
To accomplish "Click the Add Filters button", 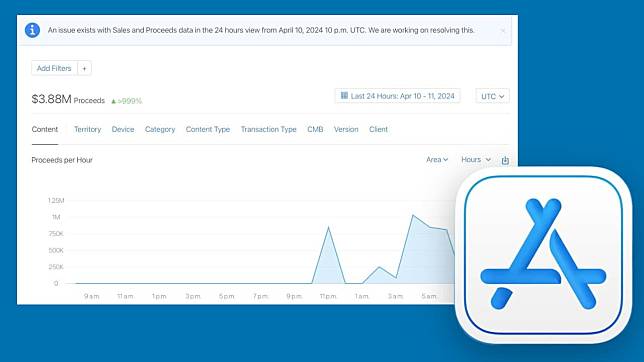I will click(54, 68).
